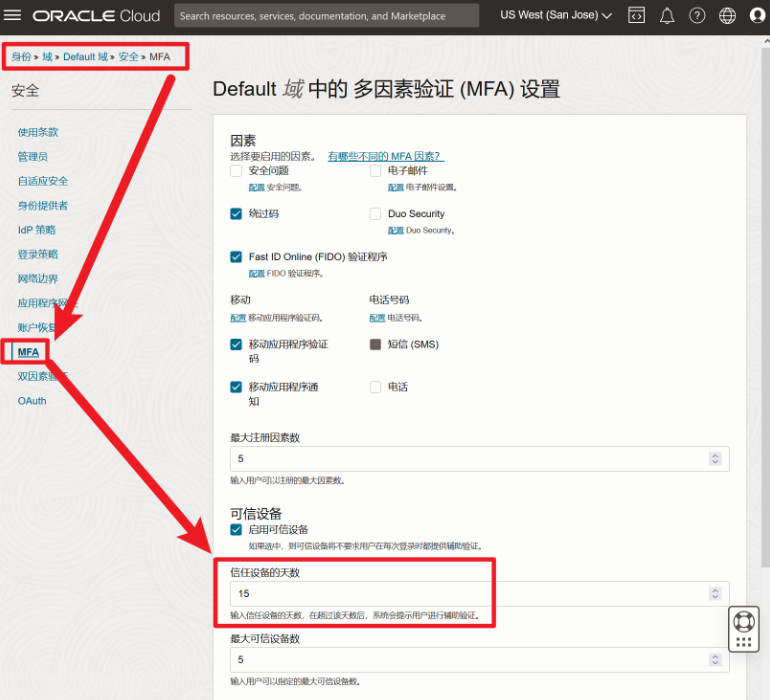Viewport: 770px width, 700px height.
Task: Open the help question mark icon
Action: [698, 16]
